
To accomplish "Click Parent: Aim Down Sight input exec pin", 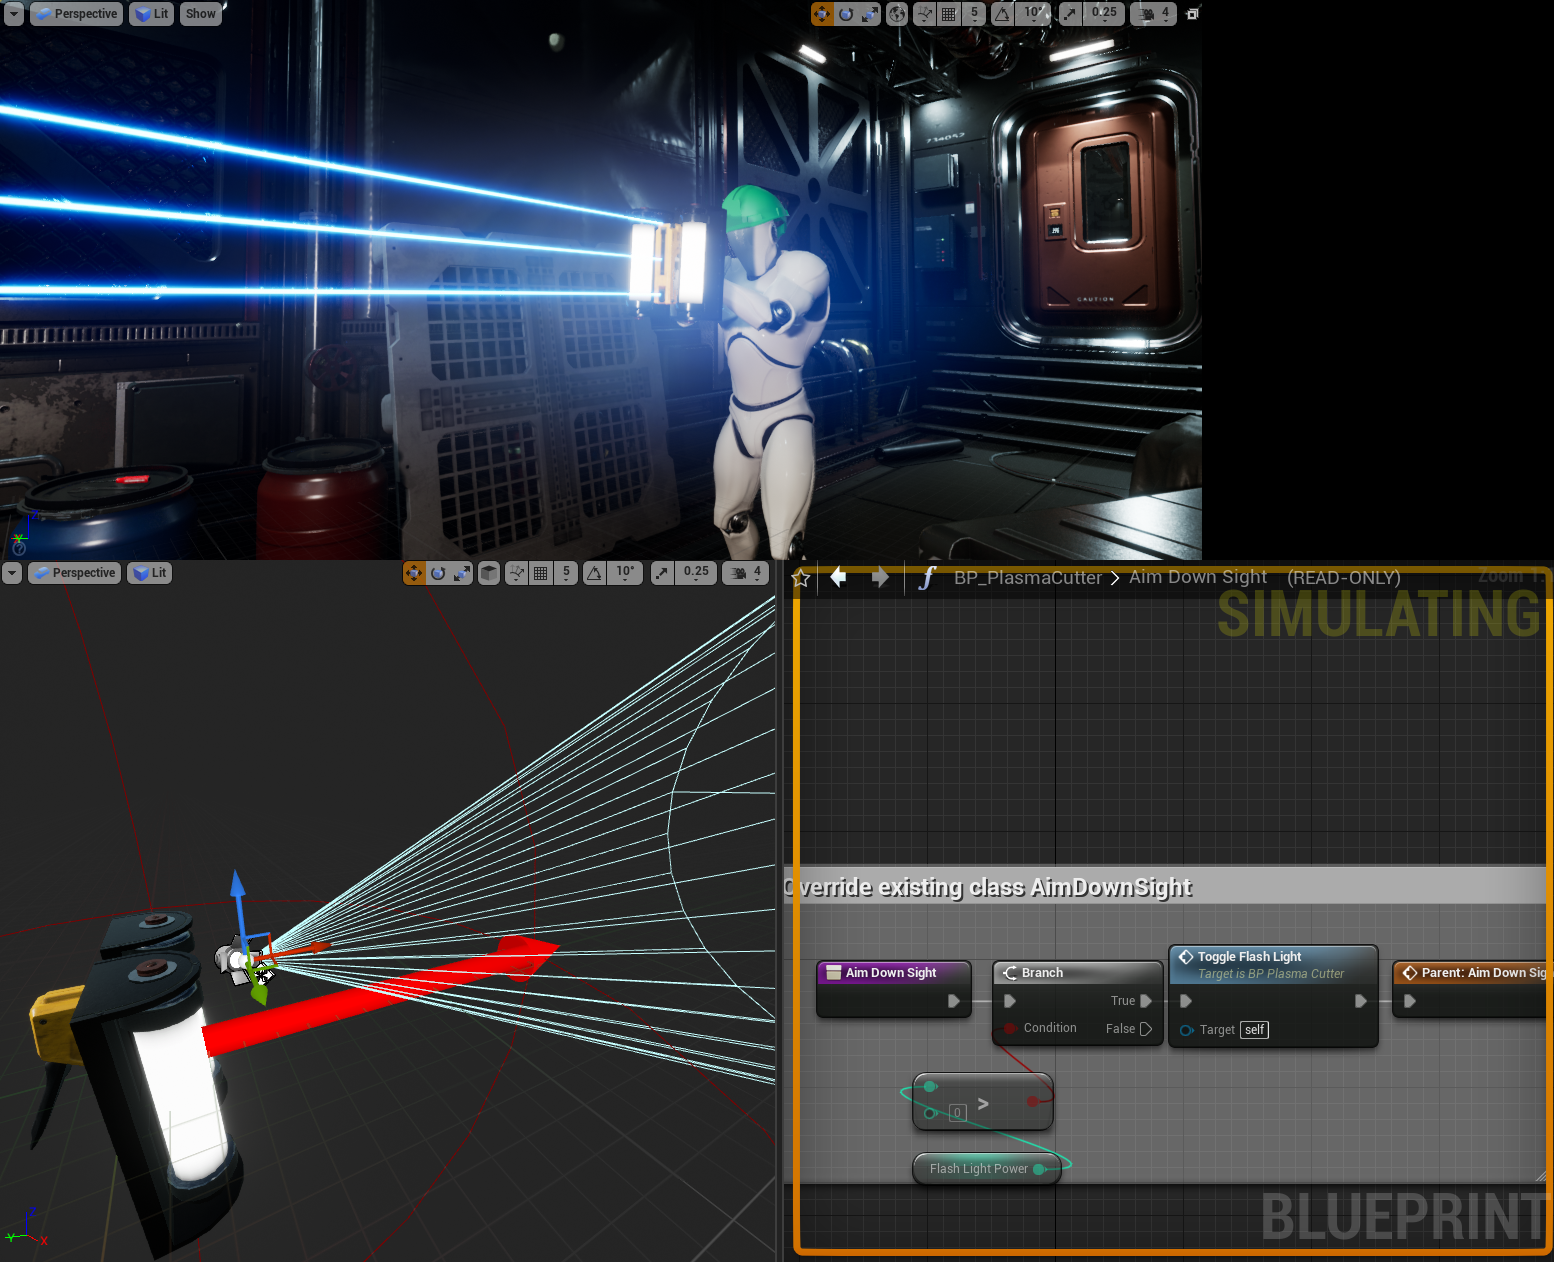I will 1410,1001.
